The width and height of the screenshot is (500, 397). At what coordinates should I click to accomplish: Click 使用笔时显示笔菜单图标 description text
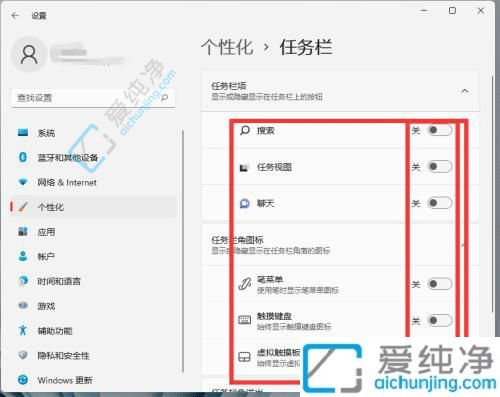point(297,290)
